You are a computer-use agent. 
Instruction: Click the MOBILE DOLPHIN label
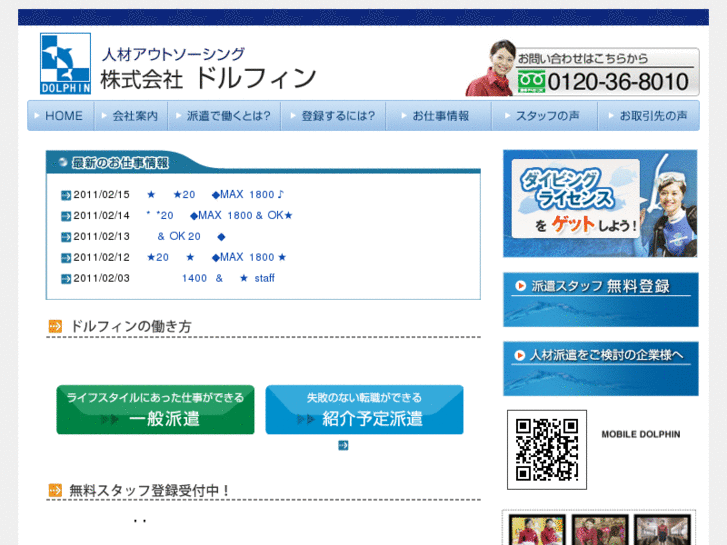pyautogui.click(x=641, y=435)
